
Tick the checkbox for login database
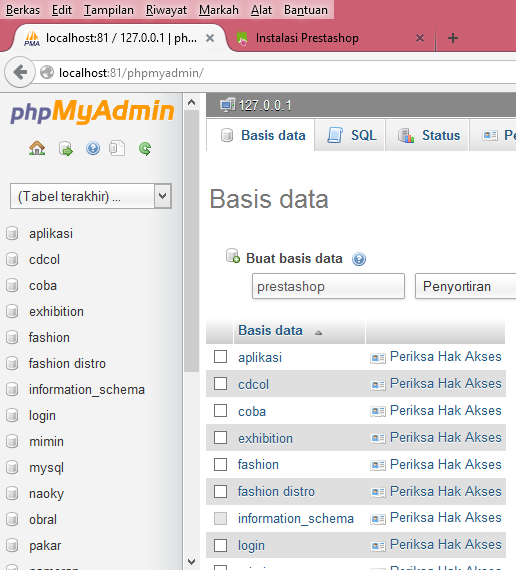click(x=220, y=545)
